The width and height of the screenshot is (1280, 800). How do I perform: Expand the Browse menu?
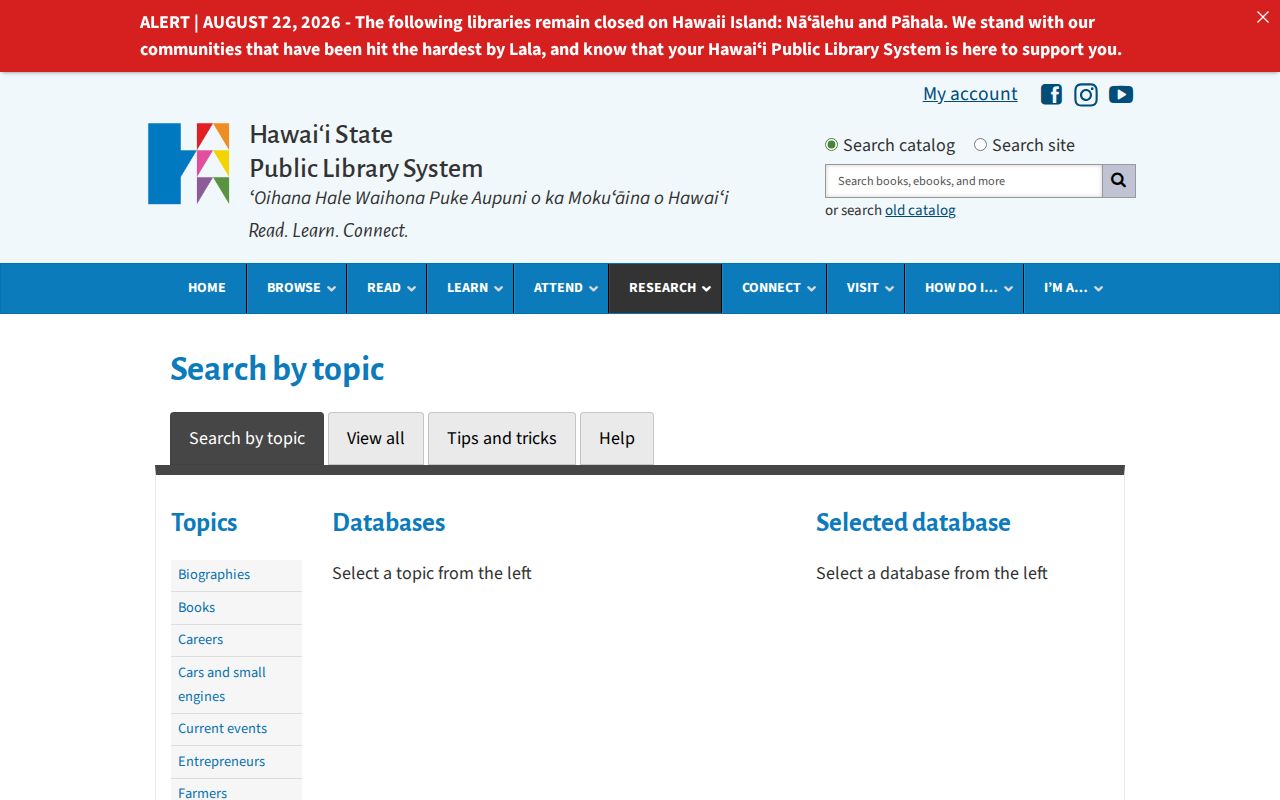297,288
